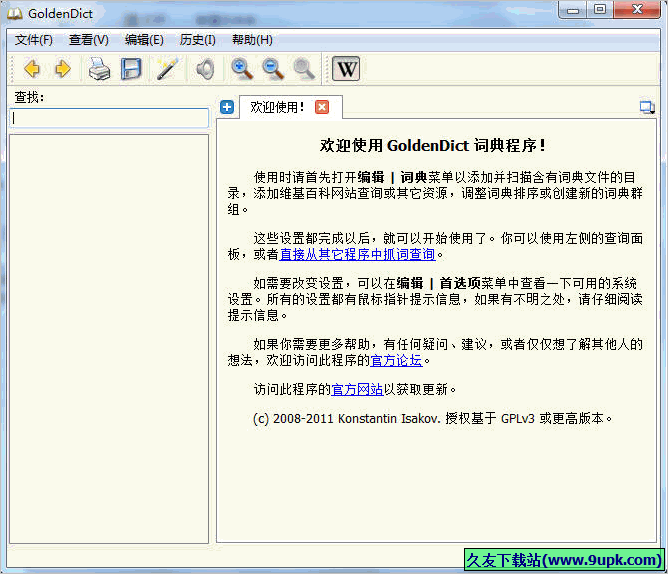Open the 文件(F) menu

34,40
